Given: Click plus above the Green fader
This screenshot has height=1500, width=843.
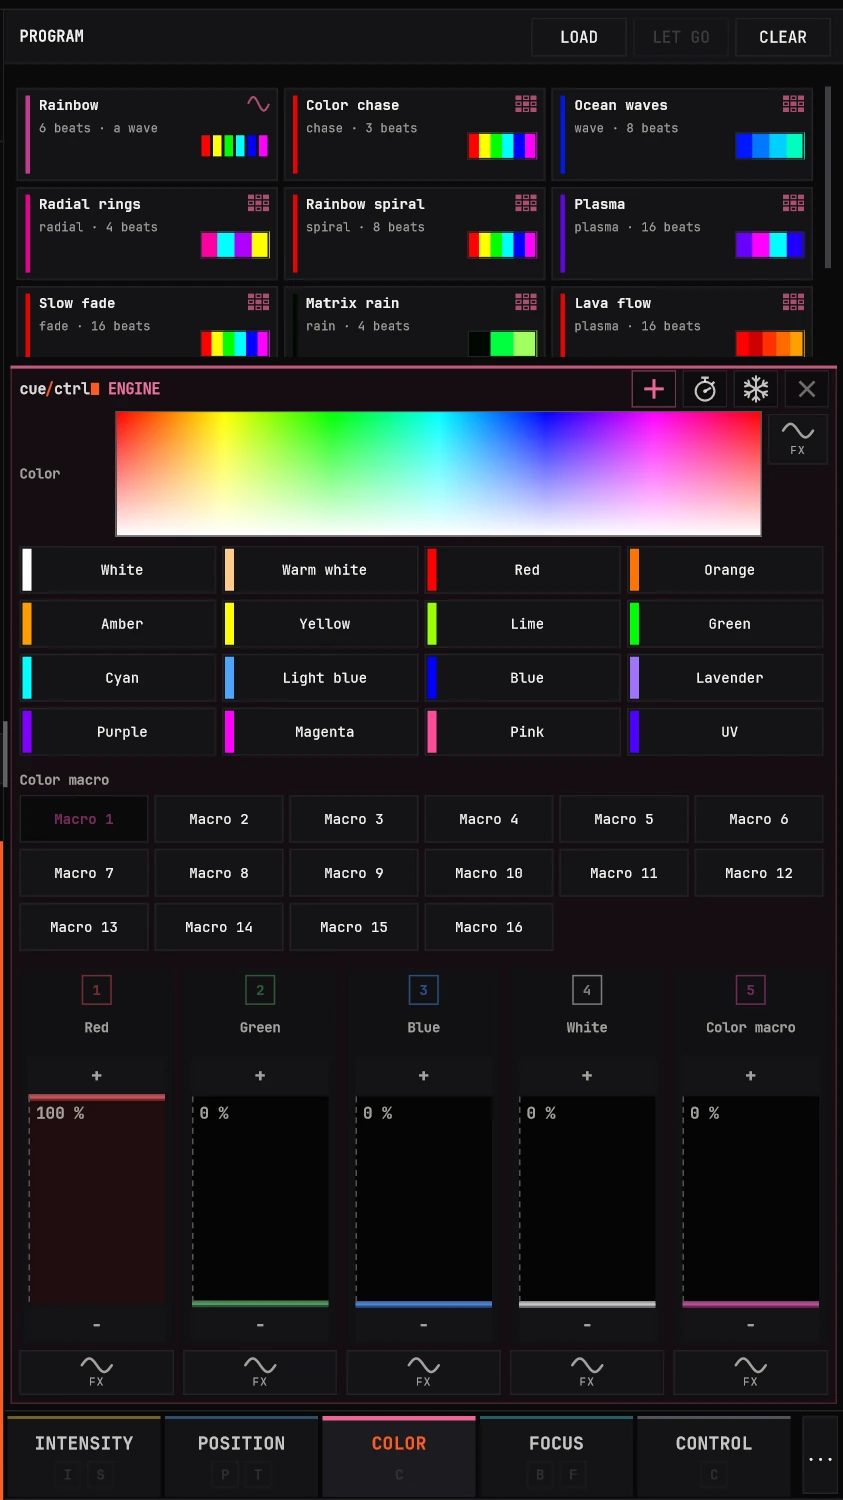Looking at the screenshot, I should coord(260,1076).
